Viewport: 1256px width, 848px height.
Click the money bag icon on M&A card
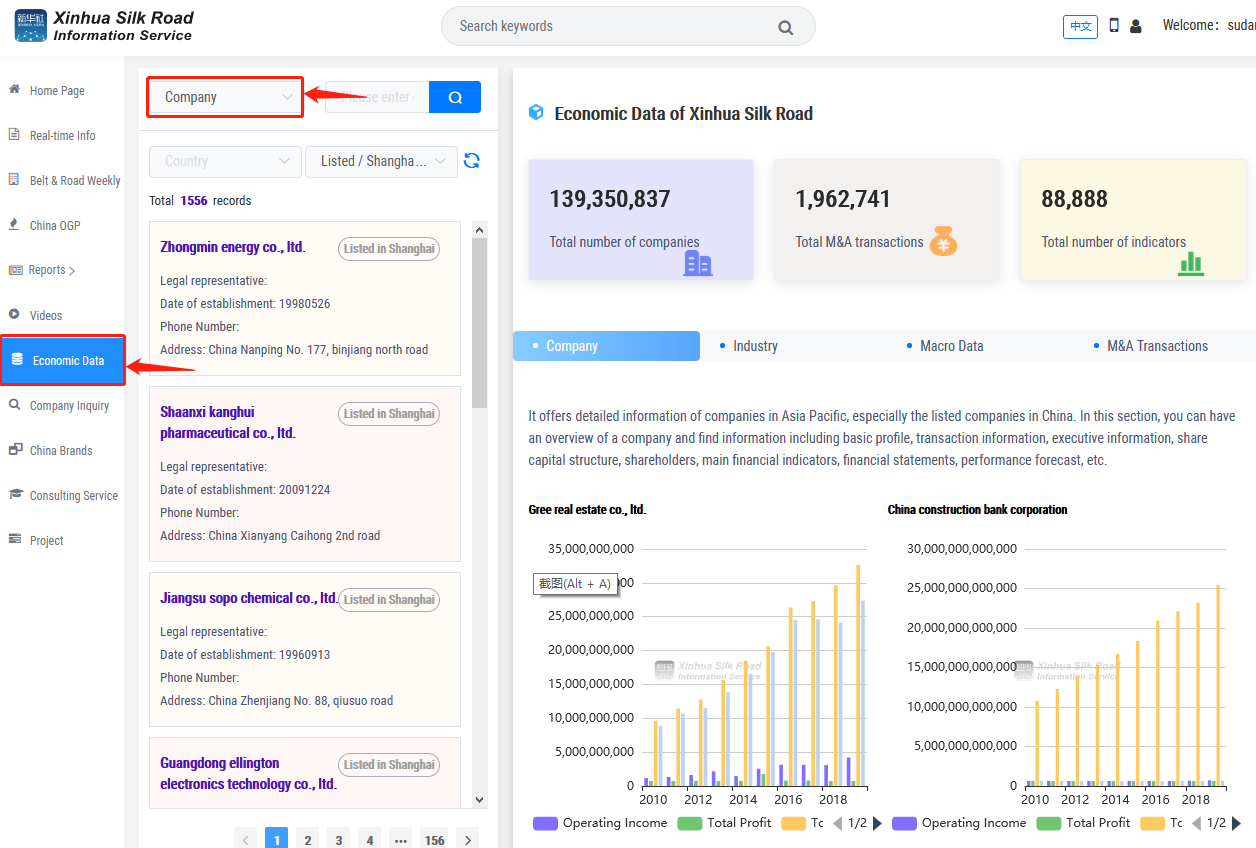click(x=944, y=241)
